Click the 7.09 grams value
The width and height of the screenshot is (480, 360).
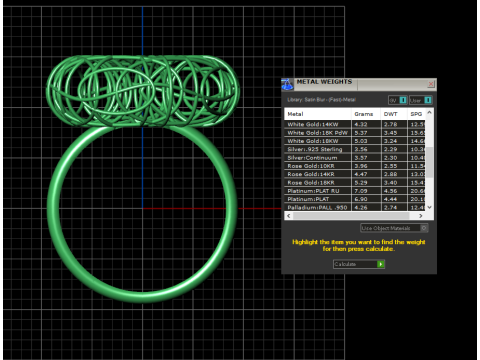(361, 191)
